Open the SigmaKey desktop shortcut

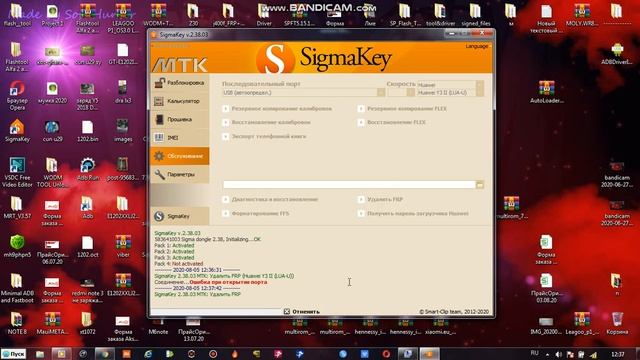coord(17,130)
